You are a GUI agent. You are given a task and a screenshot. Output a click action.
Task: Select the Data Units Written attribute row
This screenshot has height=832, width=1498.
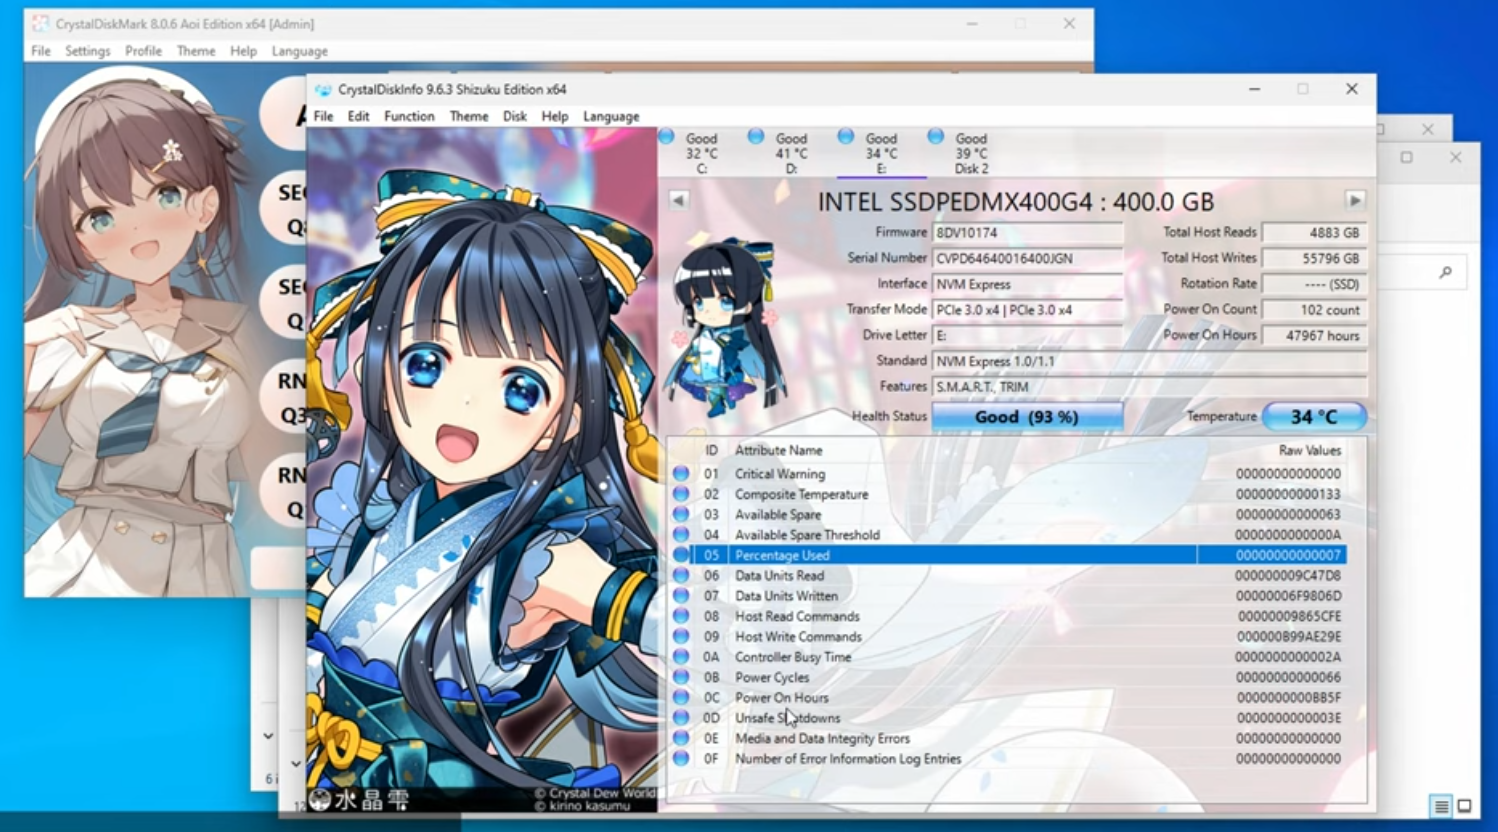point(1007,596)
